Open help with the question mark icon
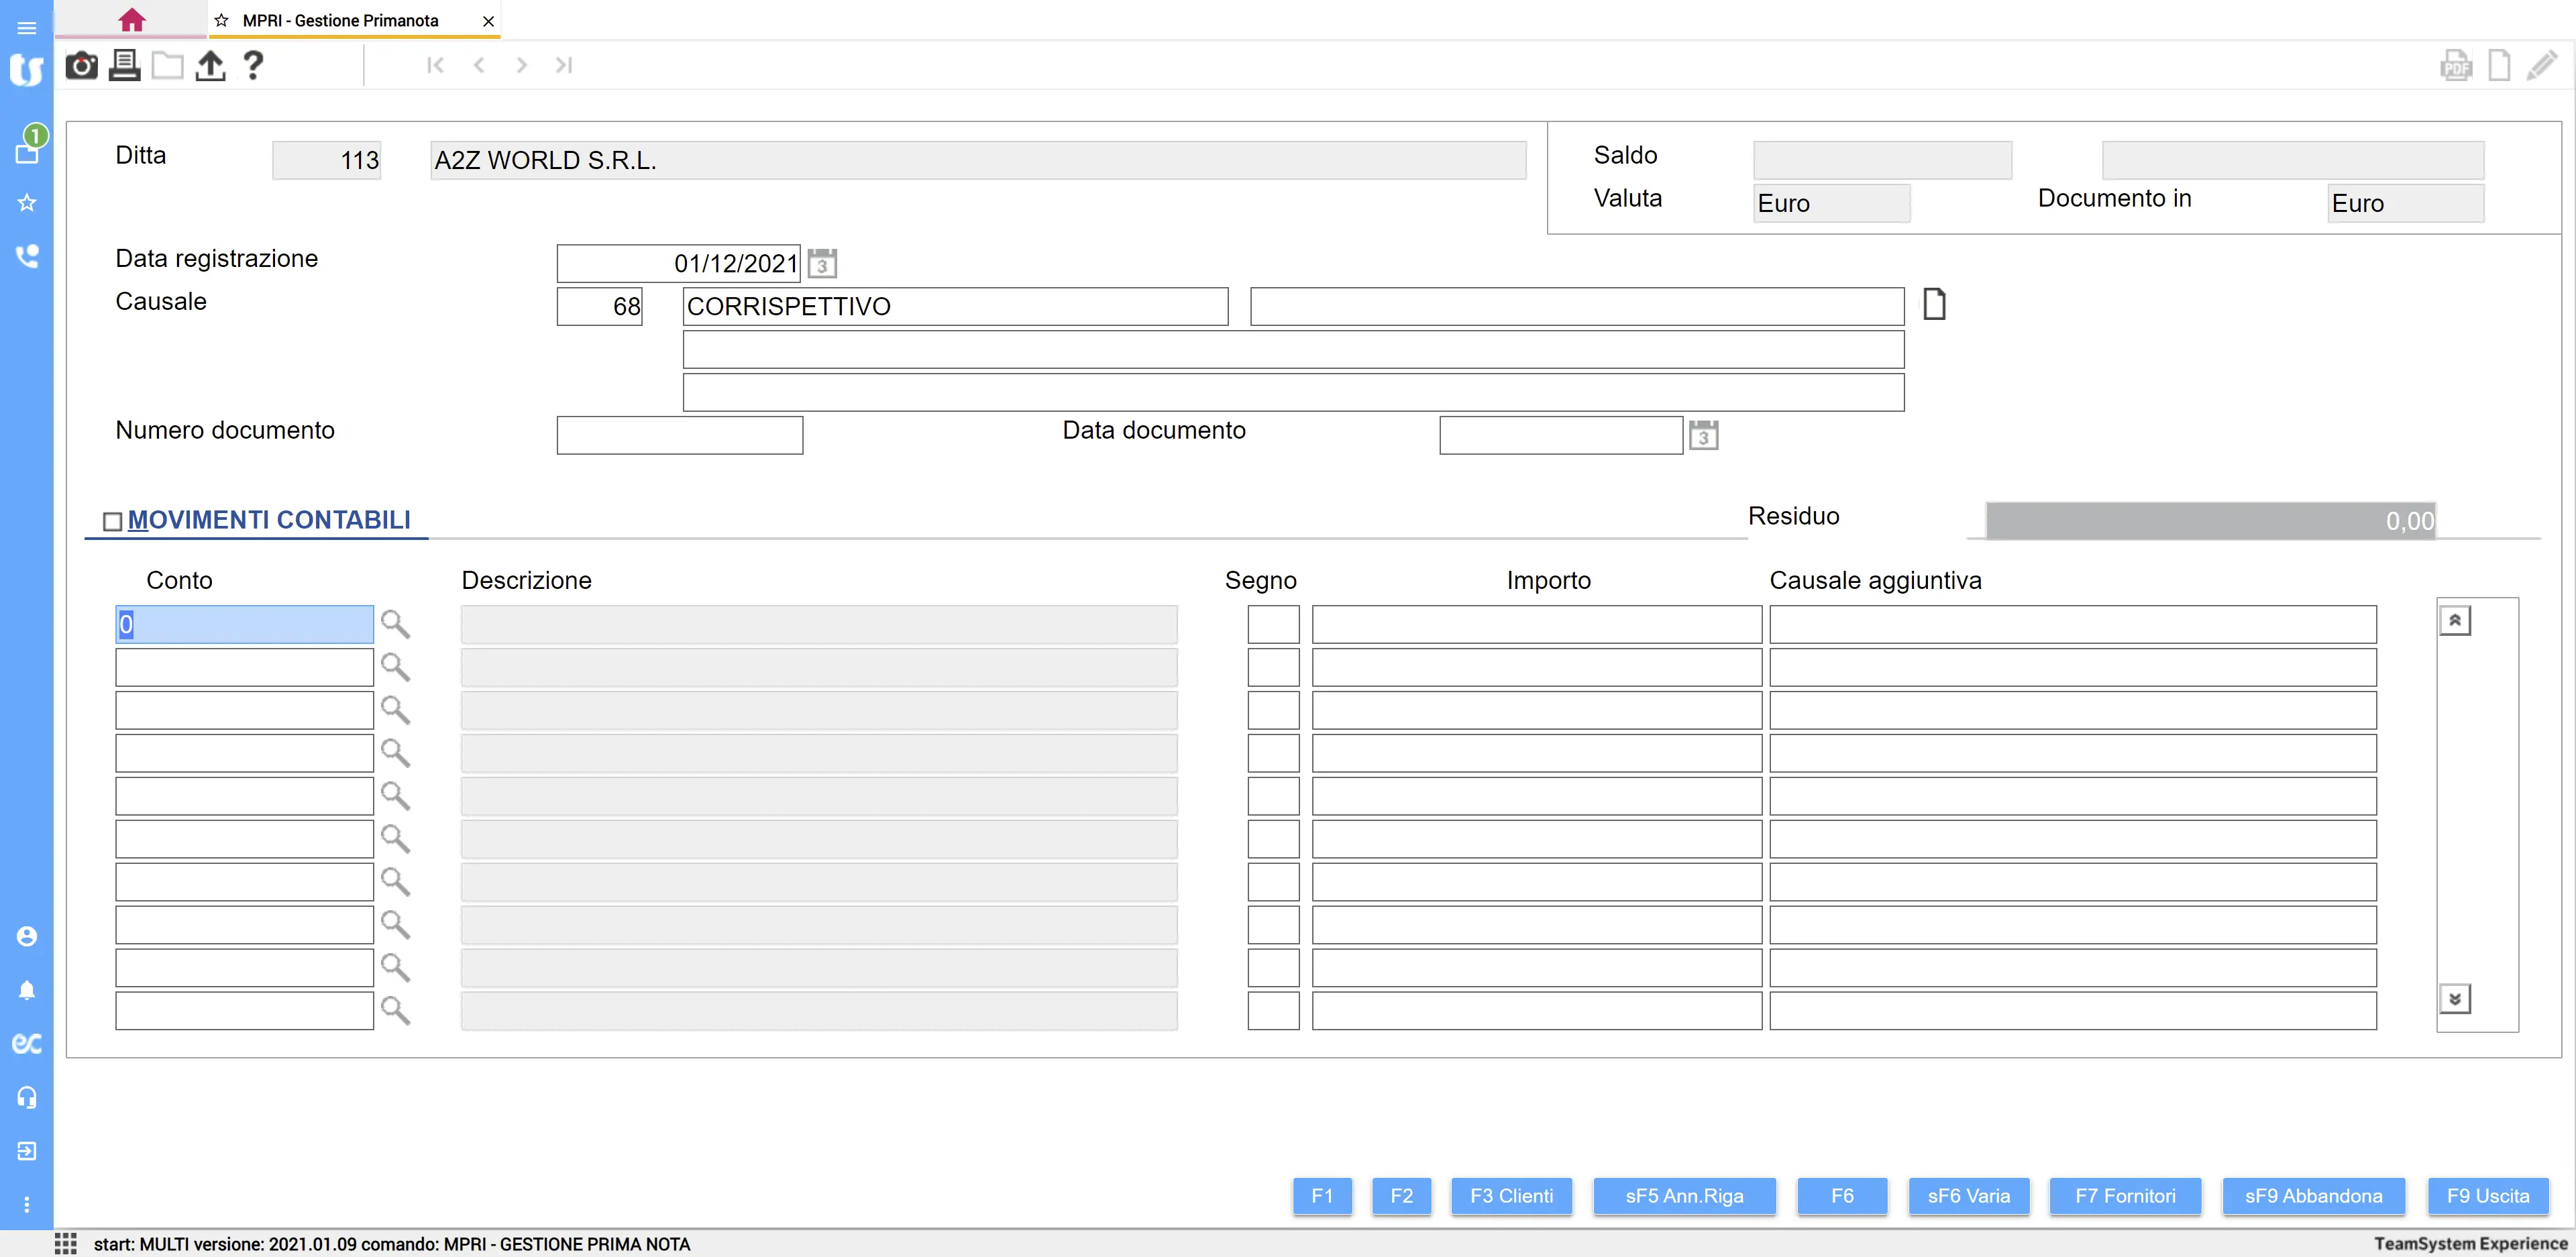This screenshot has height=1257, width=2576. [x=253, y=66]
